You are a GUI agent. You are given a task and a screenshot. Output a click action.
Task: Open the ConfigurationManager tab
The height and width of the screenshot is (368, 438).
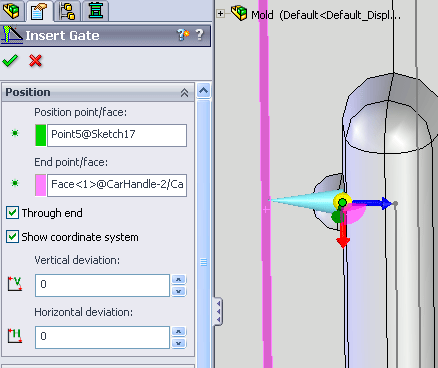[68, 10]
